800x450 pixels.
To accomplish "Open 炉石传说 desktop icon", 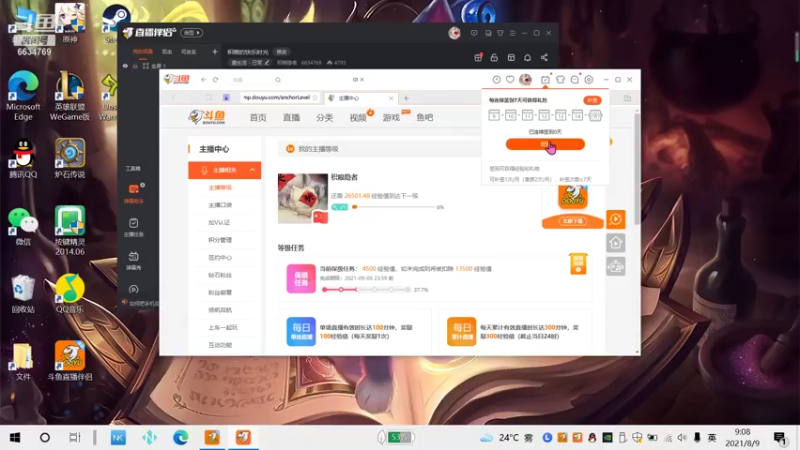I will (x=70, y=158).
